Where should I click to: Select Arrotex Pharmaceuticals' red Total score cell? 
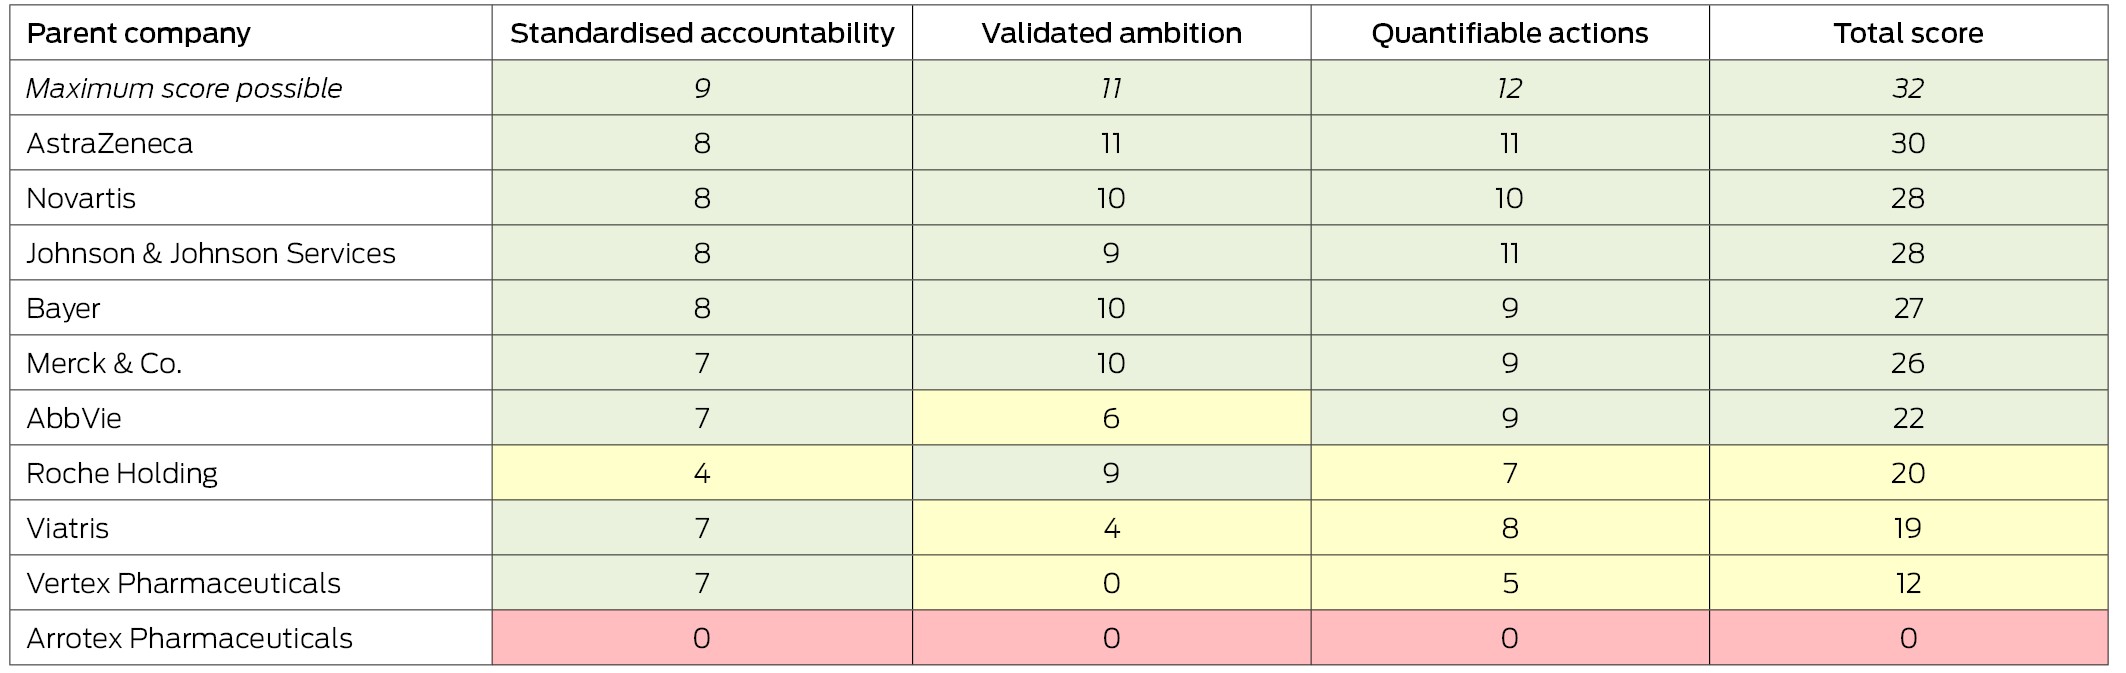[x=1907, y=638]
